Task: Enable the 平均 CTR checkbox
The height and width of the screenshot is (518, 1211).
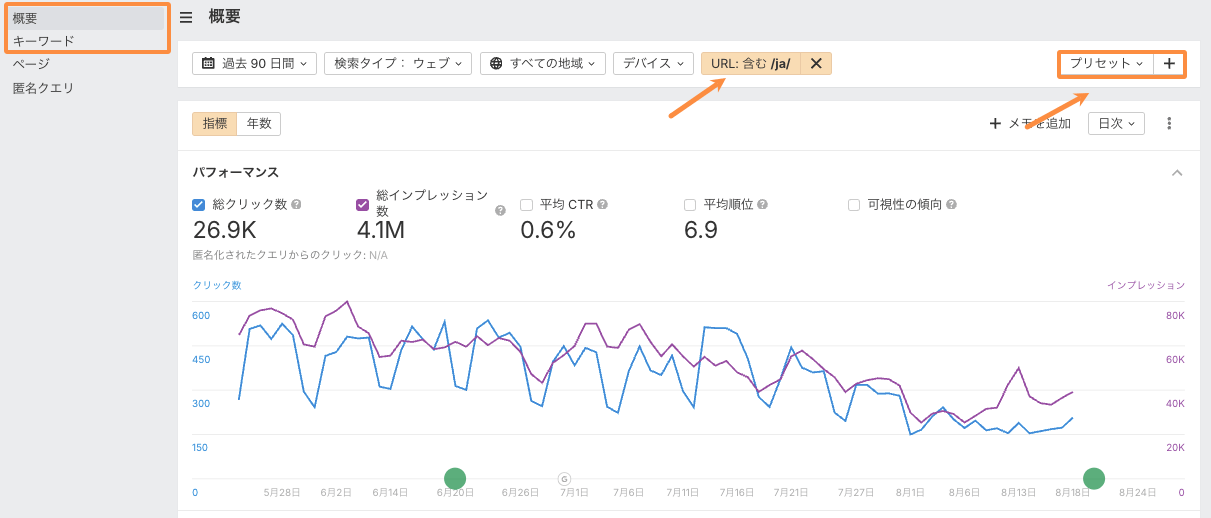Action: (526, 205)
